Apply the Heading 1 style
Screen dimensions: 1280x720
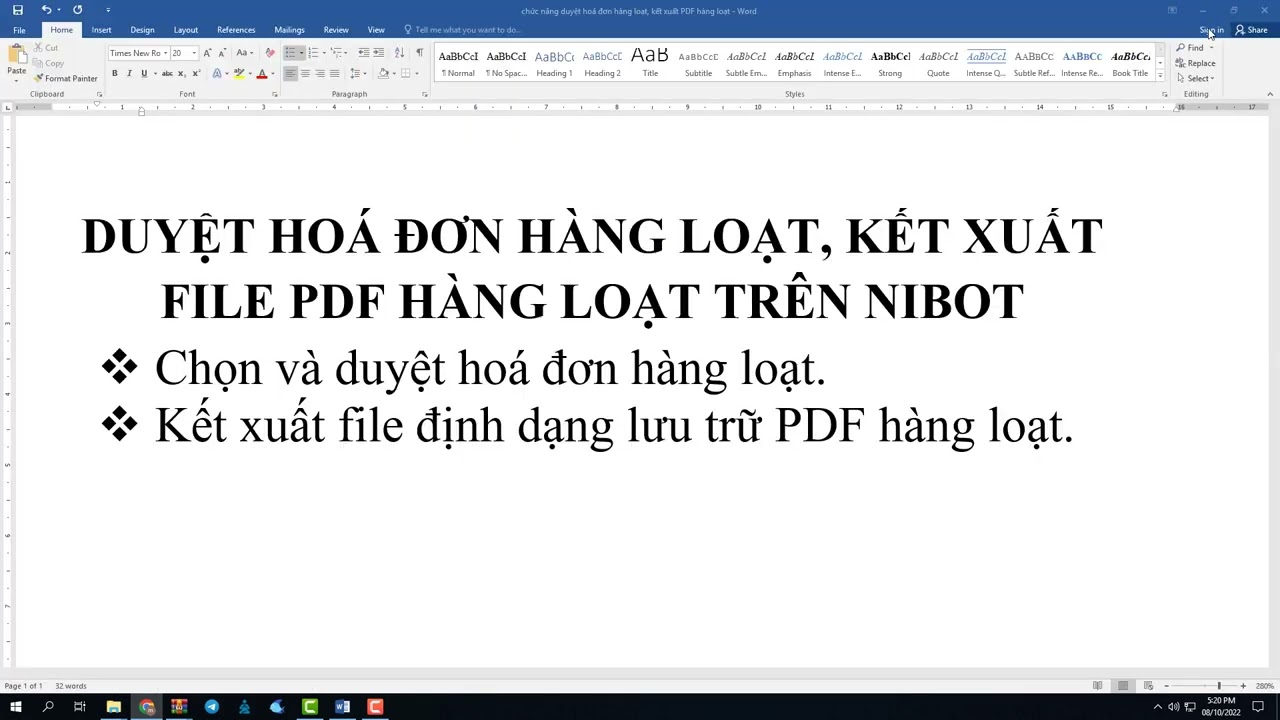554,63
